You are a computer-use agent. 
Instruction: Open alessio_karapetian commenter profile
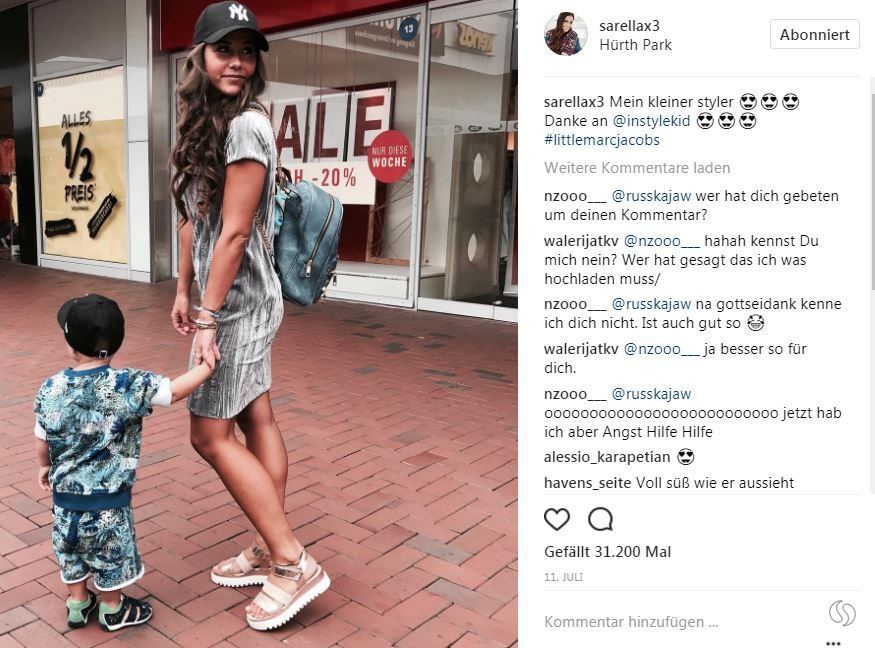[607, 457]
